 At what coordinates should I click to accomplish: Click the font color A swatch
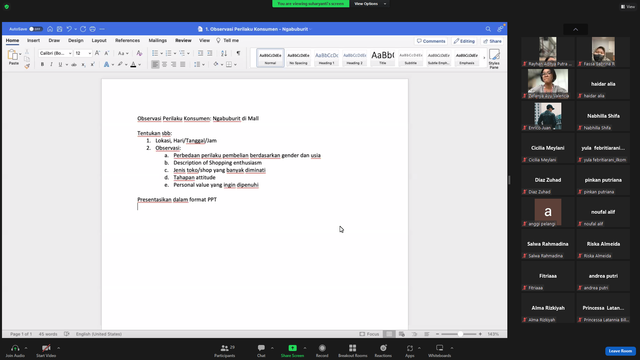click(x=133, y=64)
